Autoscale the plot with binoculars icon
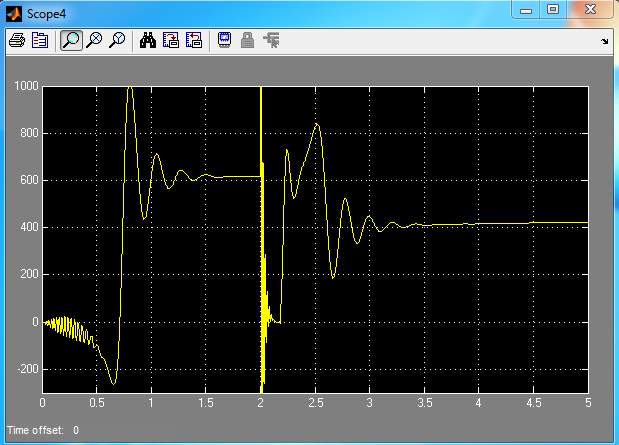Image resolution: width=619 pixels, height=445 pixels. [x=148, y=41]
